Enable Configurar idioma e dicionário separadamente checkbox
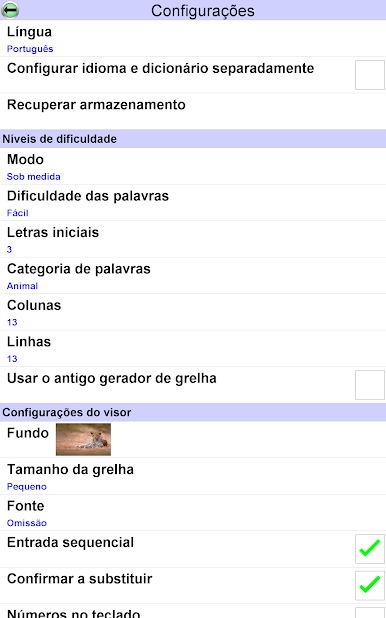 pyautogui.click(x=369, y=75)
